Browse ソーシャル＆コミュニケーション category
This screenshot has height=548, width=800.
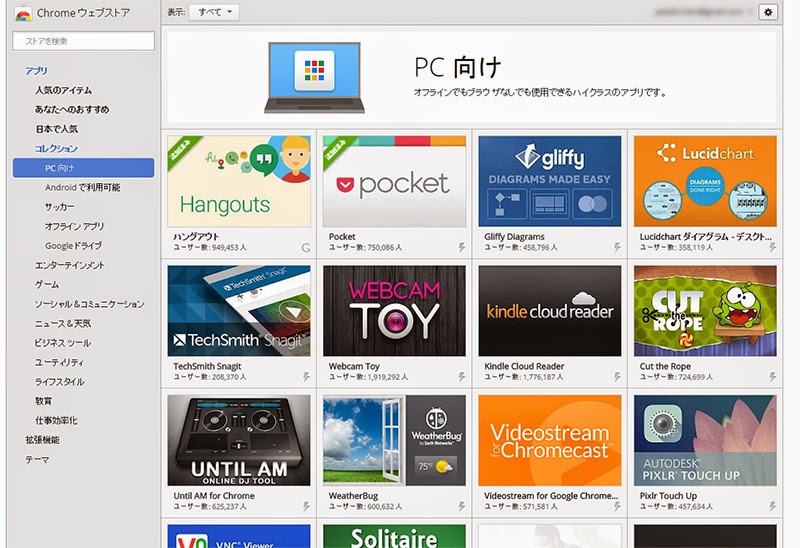89,304
